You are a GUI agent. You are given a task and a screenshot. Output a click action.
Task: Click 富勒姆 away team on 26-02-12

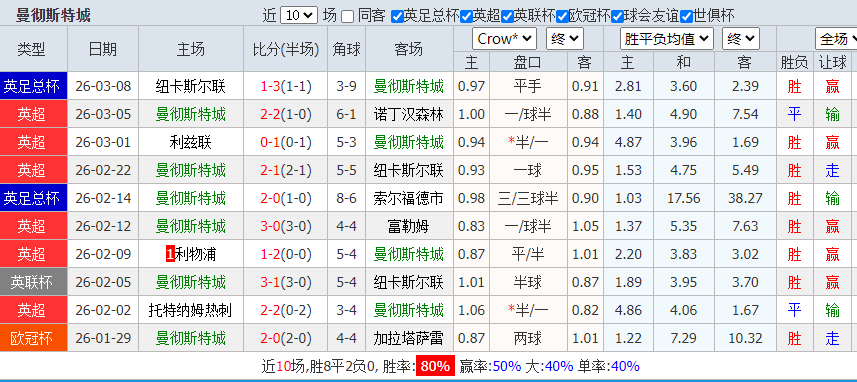tap(409, 226)
